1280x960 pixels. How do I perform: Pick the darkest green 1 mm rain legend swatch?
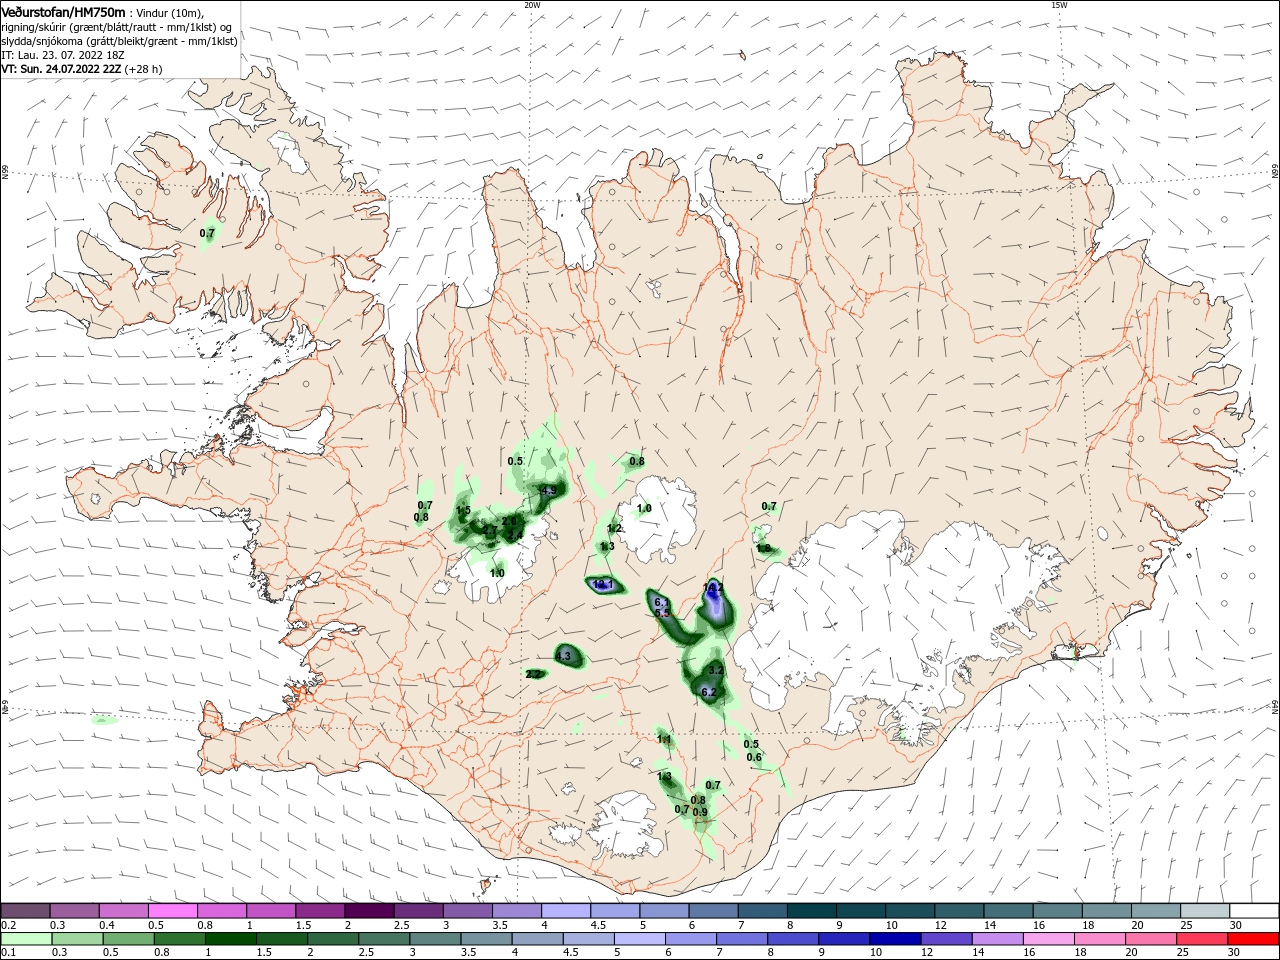pyautogui.click(x=230, y=939)
